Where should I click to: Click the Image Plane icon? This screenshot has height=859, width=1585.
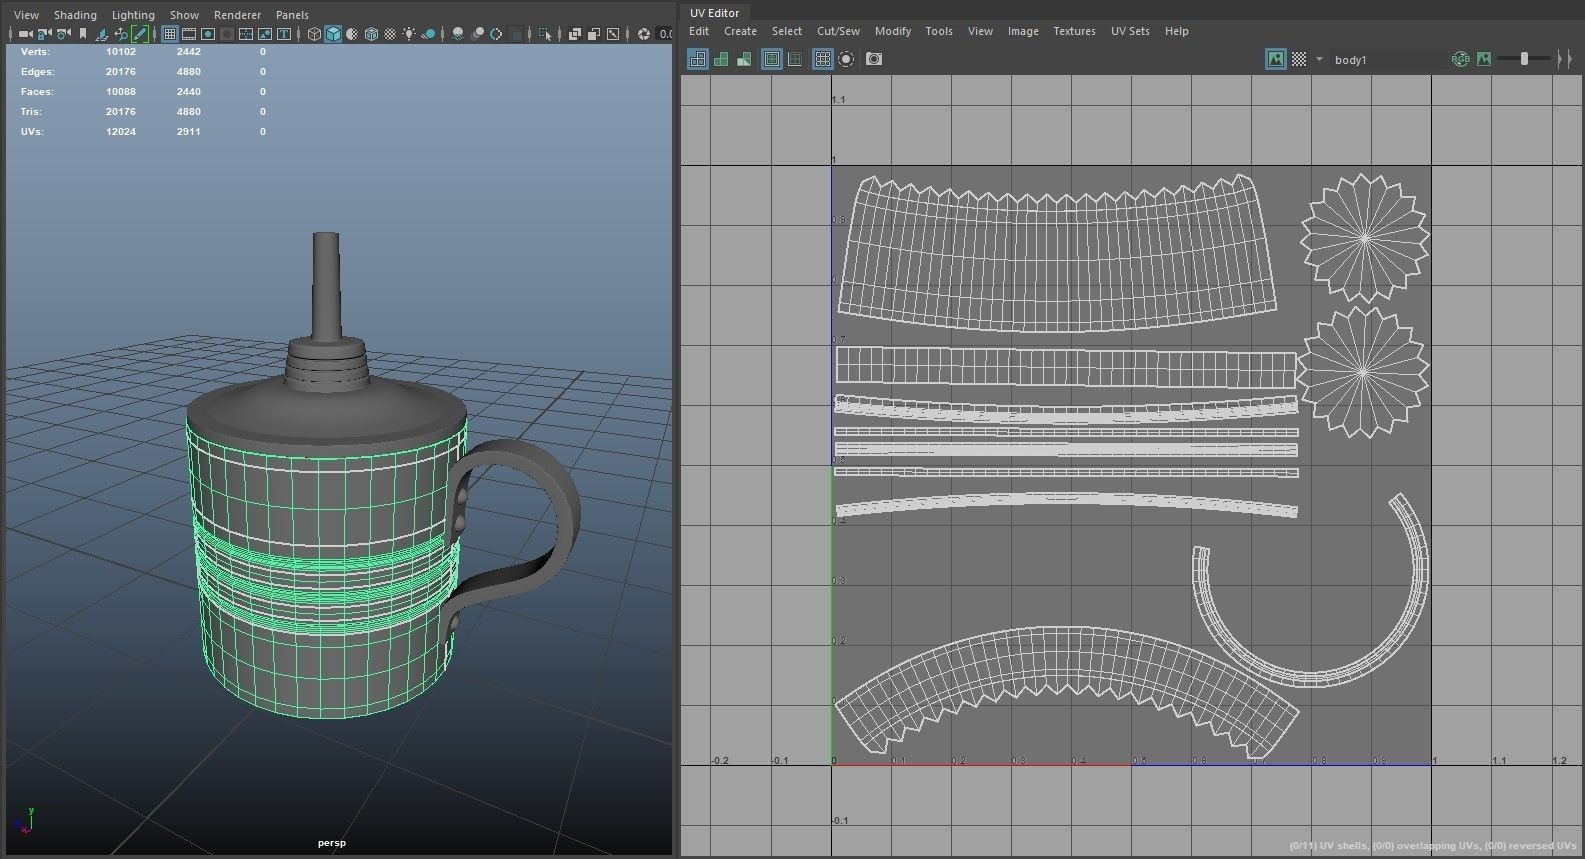pos(101,34)
